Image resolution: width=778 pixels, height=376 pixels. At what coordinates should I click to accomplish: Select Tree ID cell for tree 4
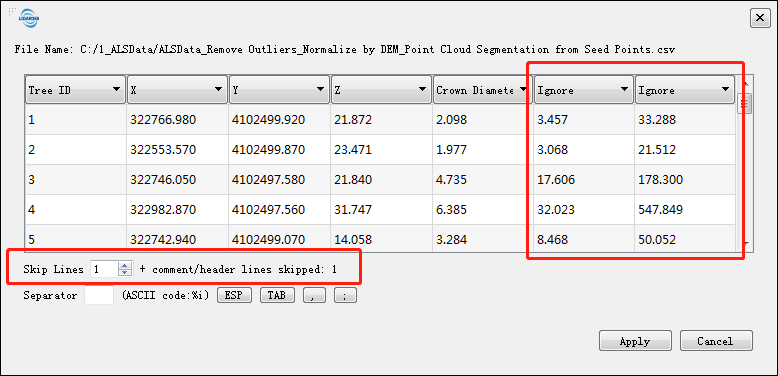[75, 209]
